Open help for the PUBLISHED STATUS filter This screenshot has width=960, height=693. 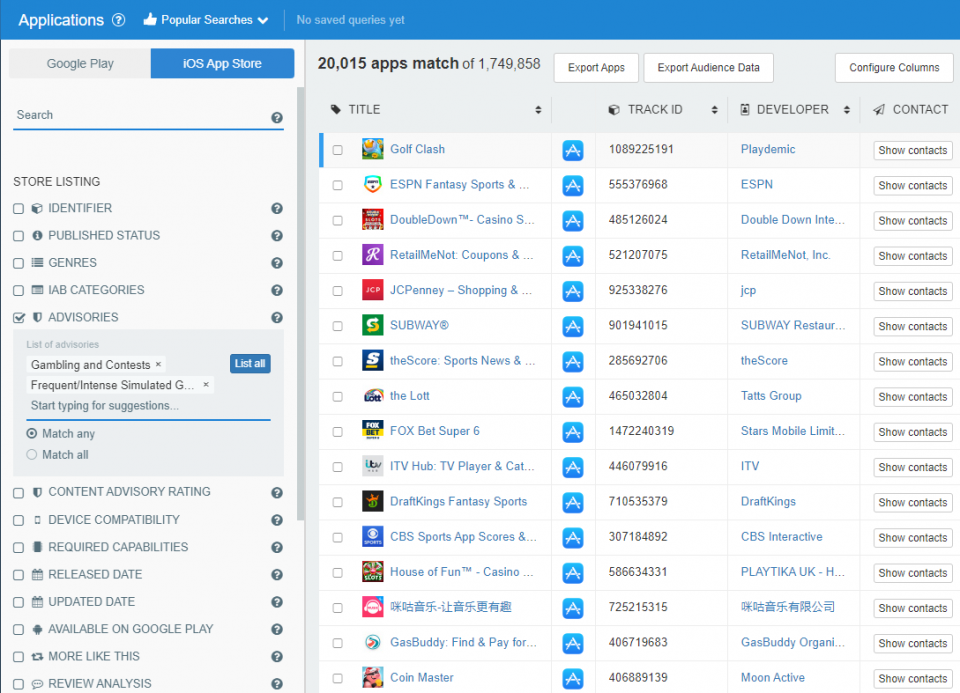coord(277,236)
